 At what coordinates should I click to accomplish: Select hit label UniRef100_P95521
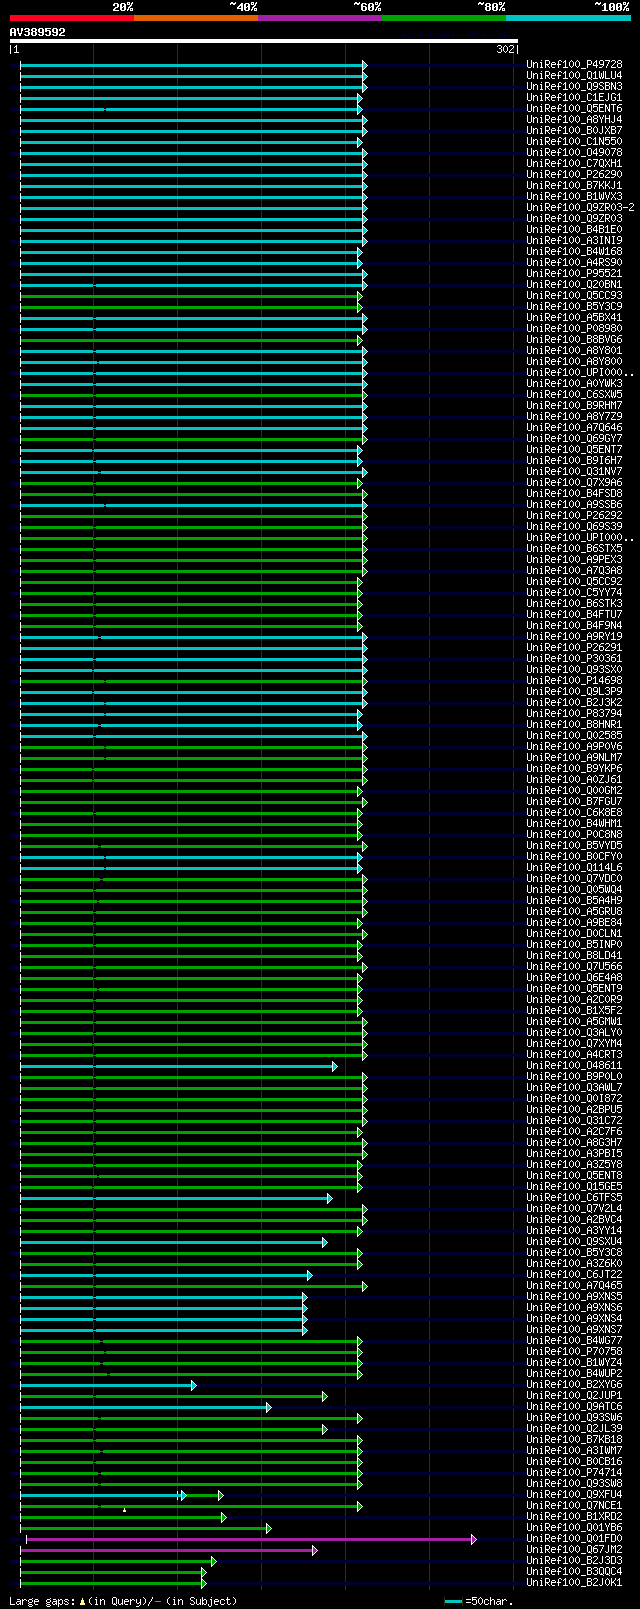pyautogui.click(x=574, y=273)
